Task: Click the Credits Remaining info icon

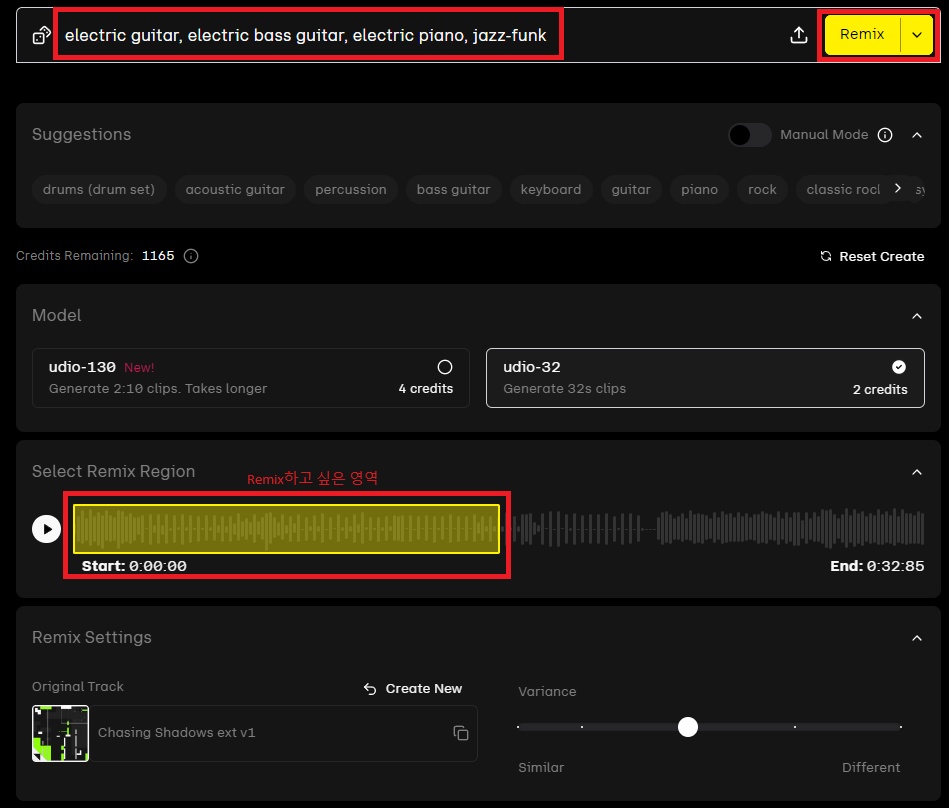Action: pyautogui.click(x=191, y=256)
